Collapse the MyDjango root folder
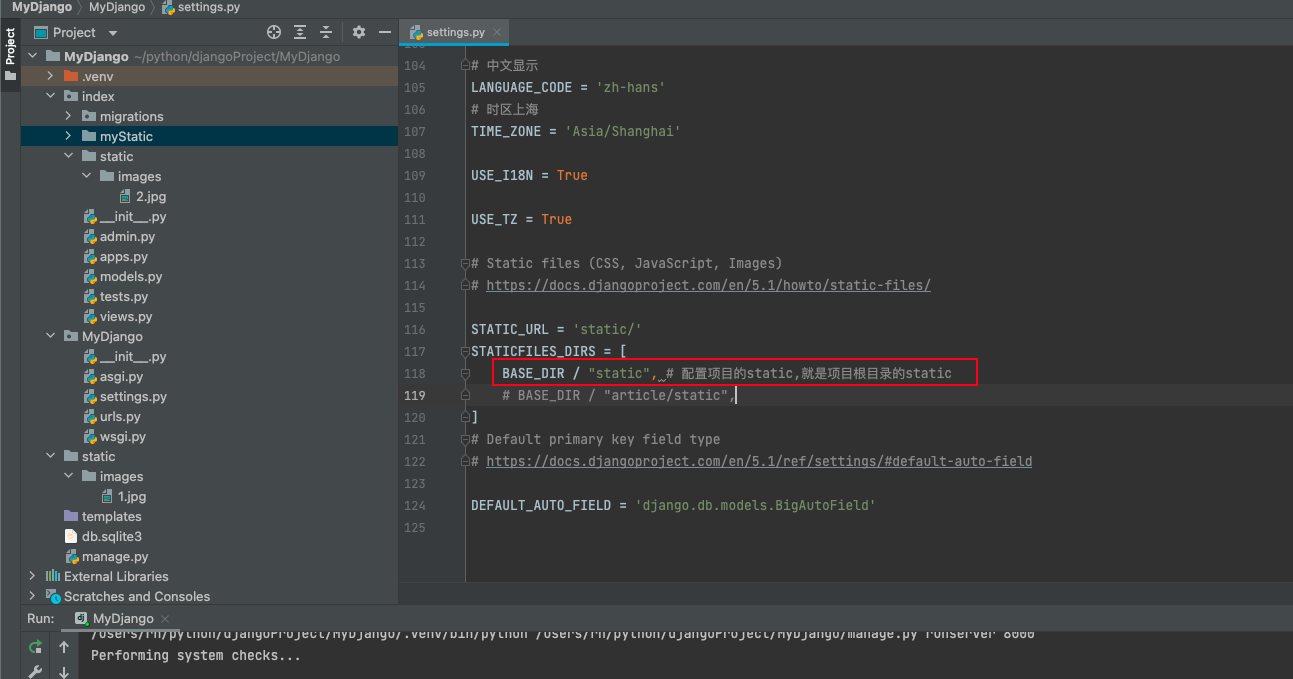Viewport: 1293px width, 679px height. coord(33,56)
